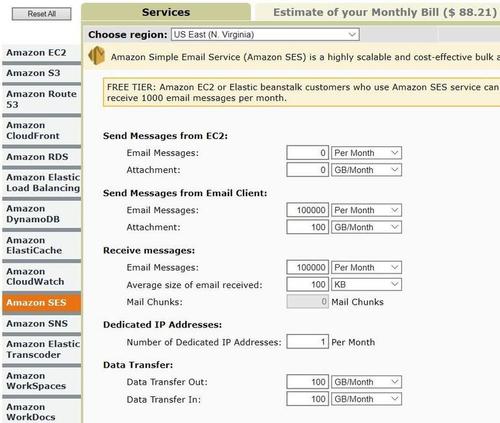Open the Choose region dropdown
This screenshot has height=423, width=500.
265,35
